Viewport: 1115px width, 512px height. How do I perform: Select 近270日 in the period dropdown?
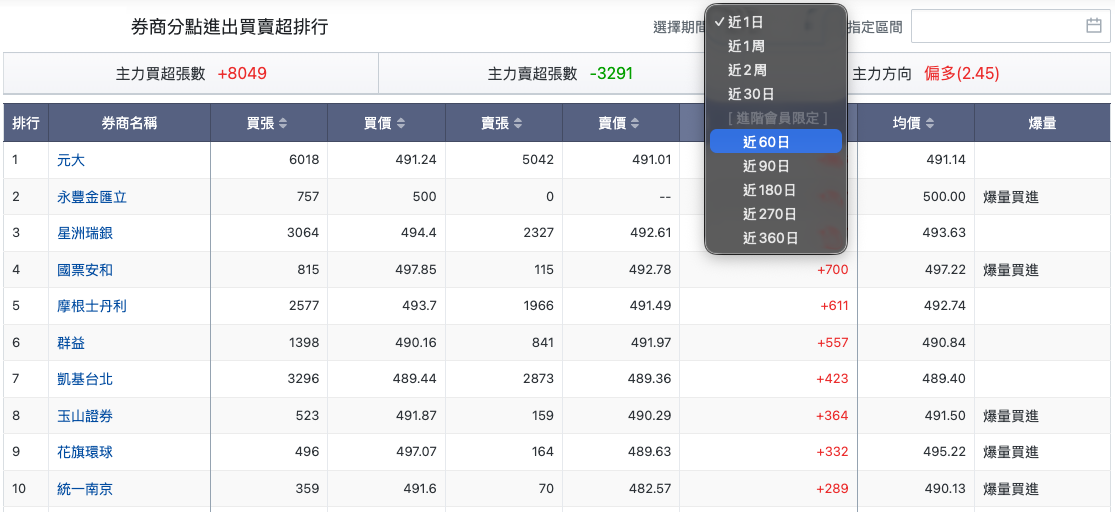tap(776, 213)
